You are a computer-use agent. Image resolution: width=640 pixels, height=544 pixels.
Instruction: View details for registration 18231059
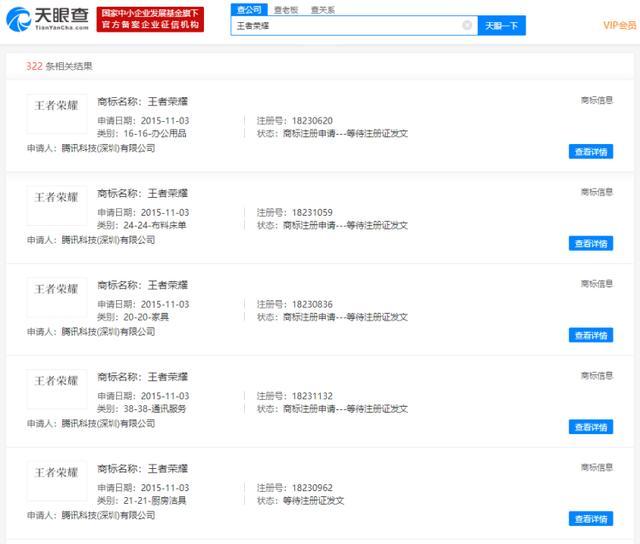[590, 244]
